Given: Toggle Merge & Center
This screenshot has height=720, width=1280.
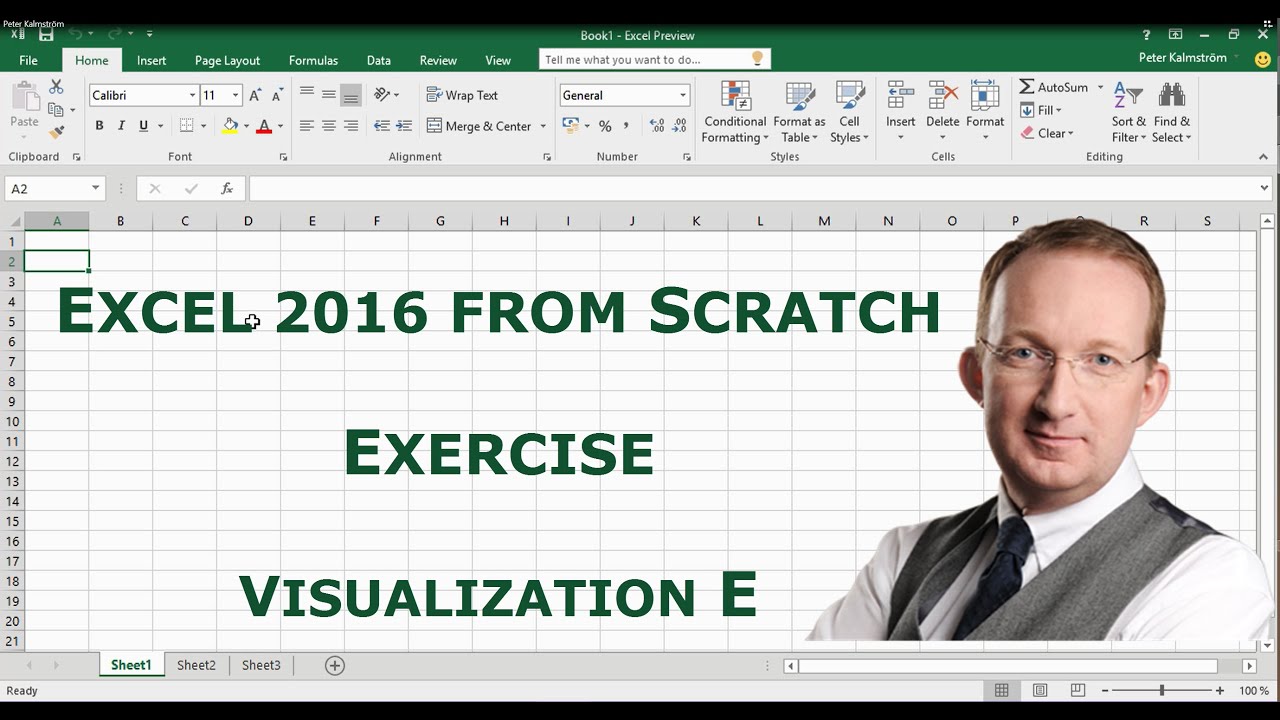Looking at the screenshot, I should (479, 126).
